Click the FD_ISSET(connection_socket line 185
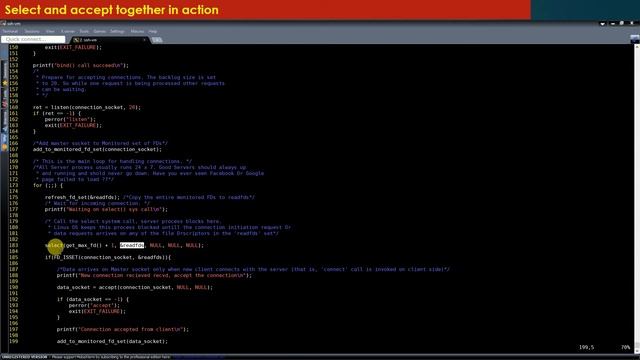This screenshot has height=360, width=640. click(x=108, y=258)
